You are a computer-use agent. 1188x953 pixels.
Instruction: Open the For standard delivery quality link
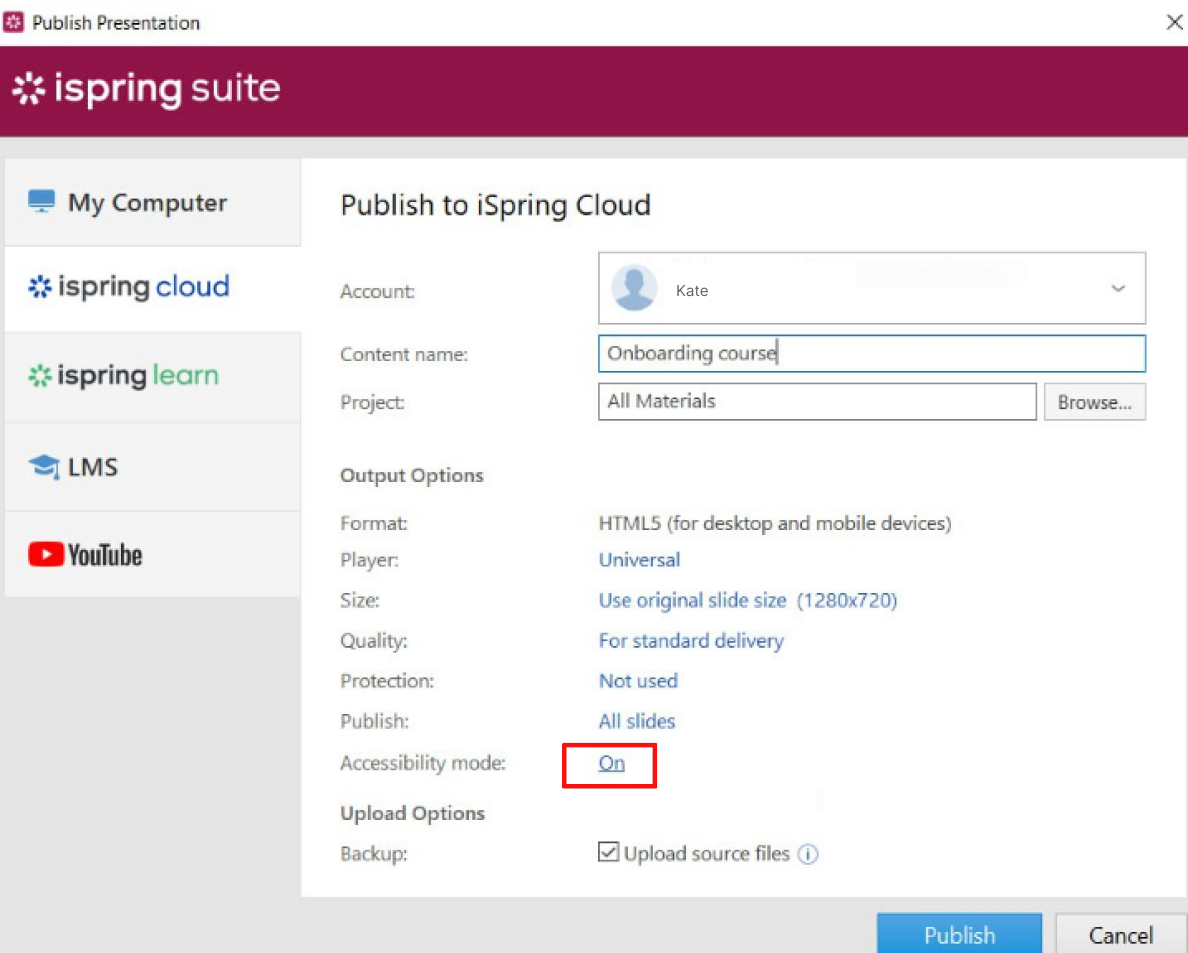click(691, 641)
